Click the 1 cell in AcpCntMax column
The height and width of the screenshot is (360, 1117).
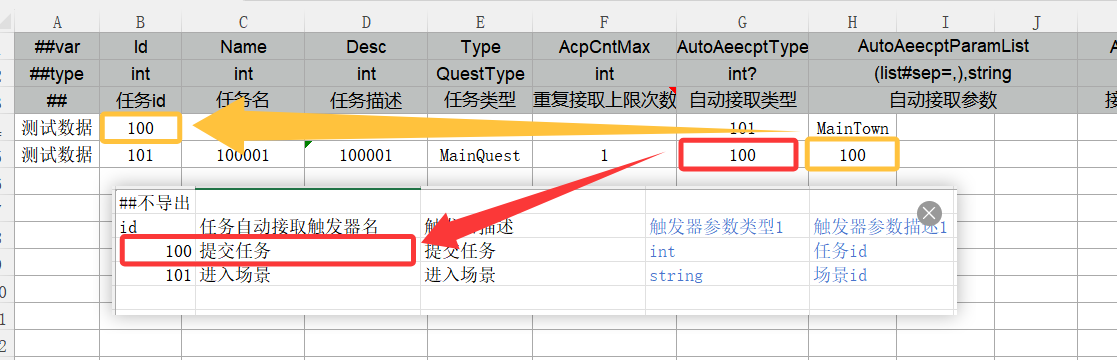pyautogui.click(x=604, y=155)
